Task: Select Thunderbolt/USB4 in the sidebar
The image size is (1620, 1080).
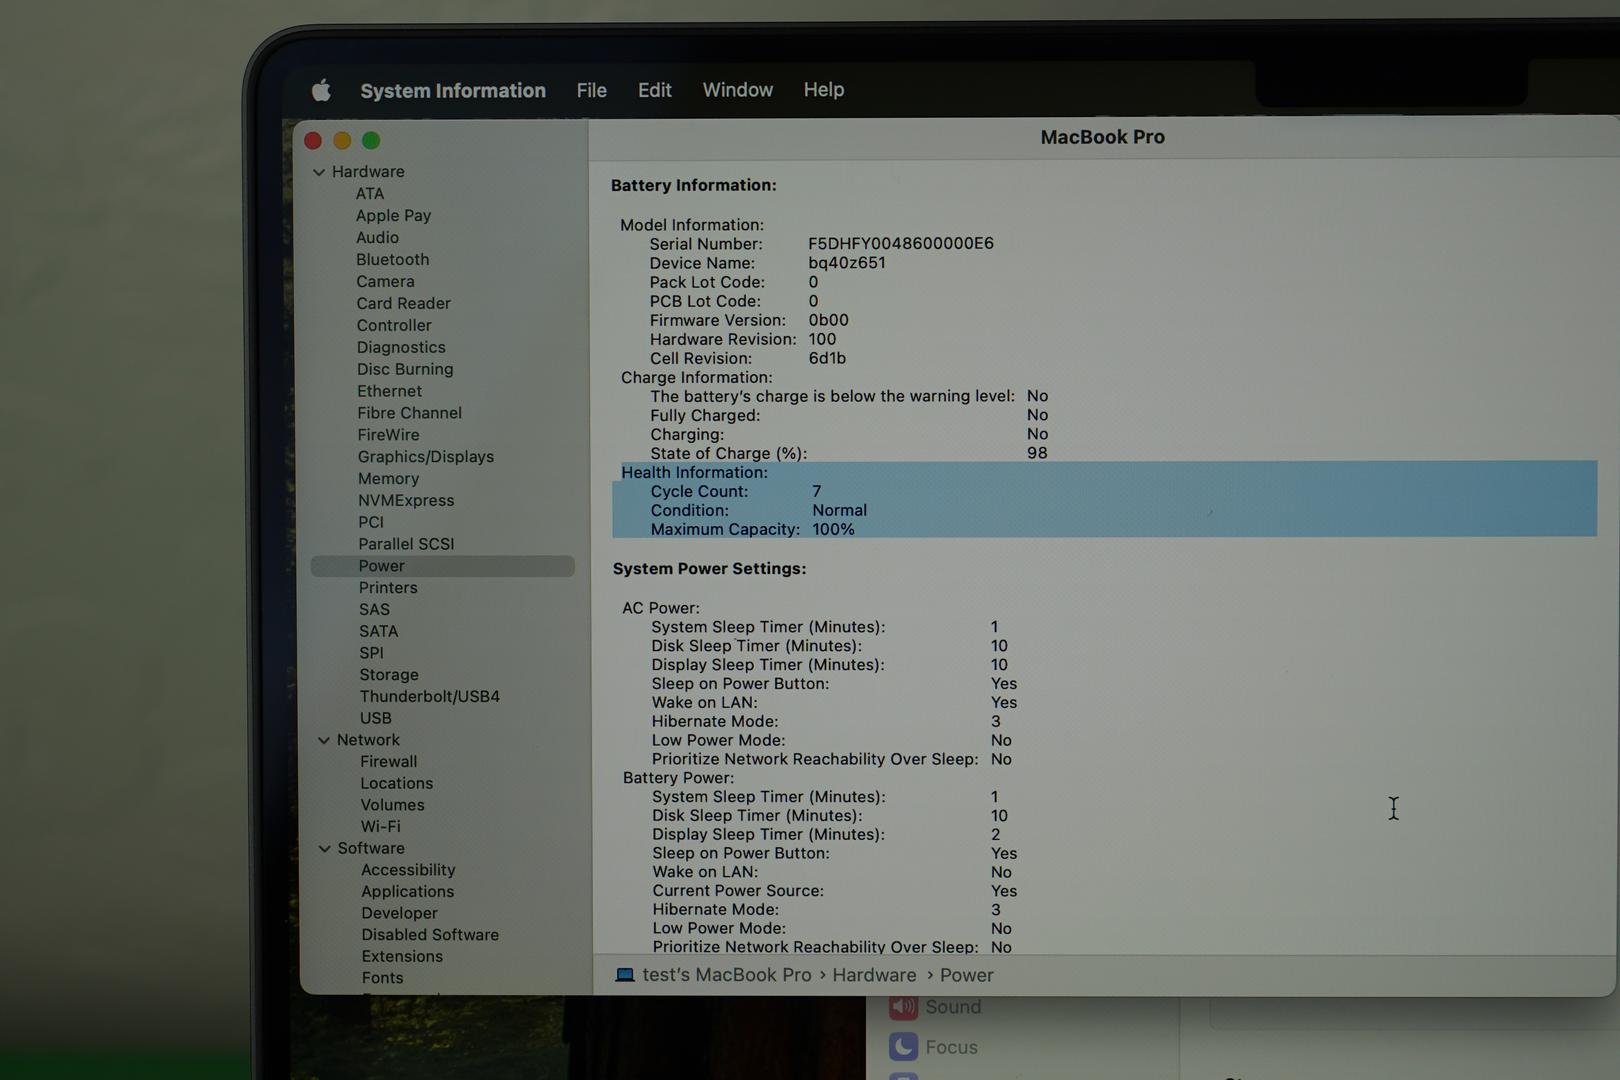Action: pos(429,697)
